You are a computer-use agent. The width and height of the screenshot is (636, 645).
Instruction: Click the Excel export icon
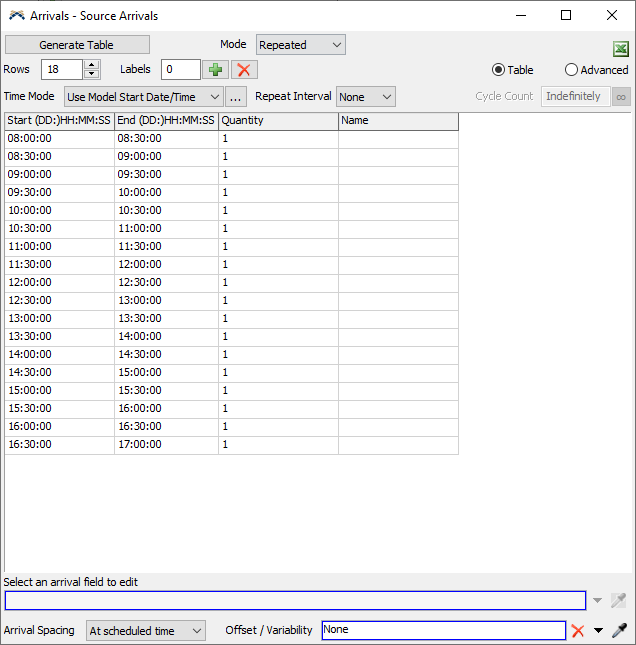[620, 50]
